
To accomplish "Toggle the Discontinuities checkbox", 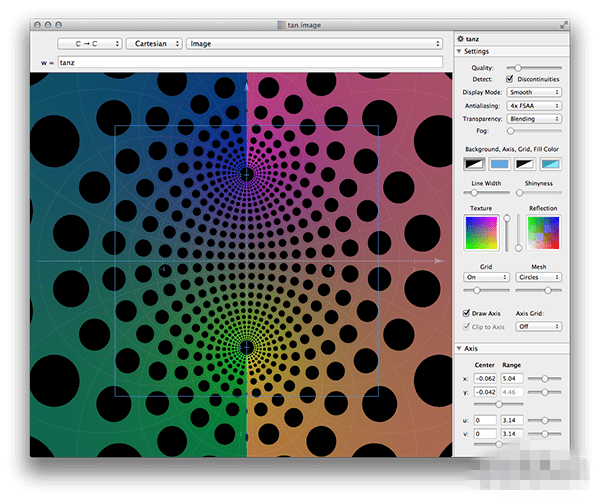I will (x=511, y=78).
